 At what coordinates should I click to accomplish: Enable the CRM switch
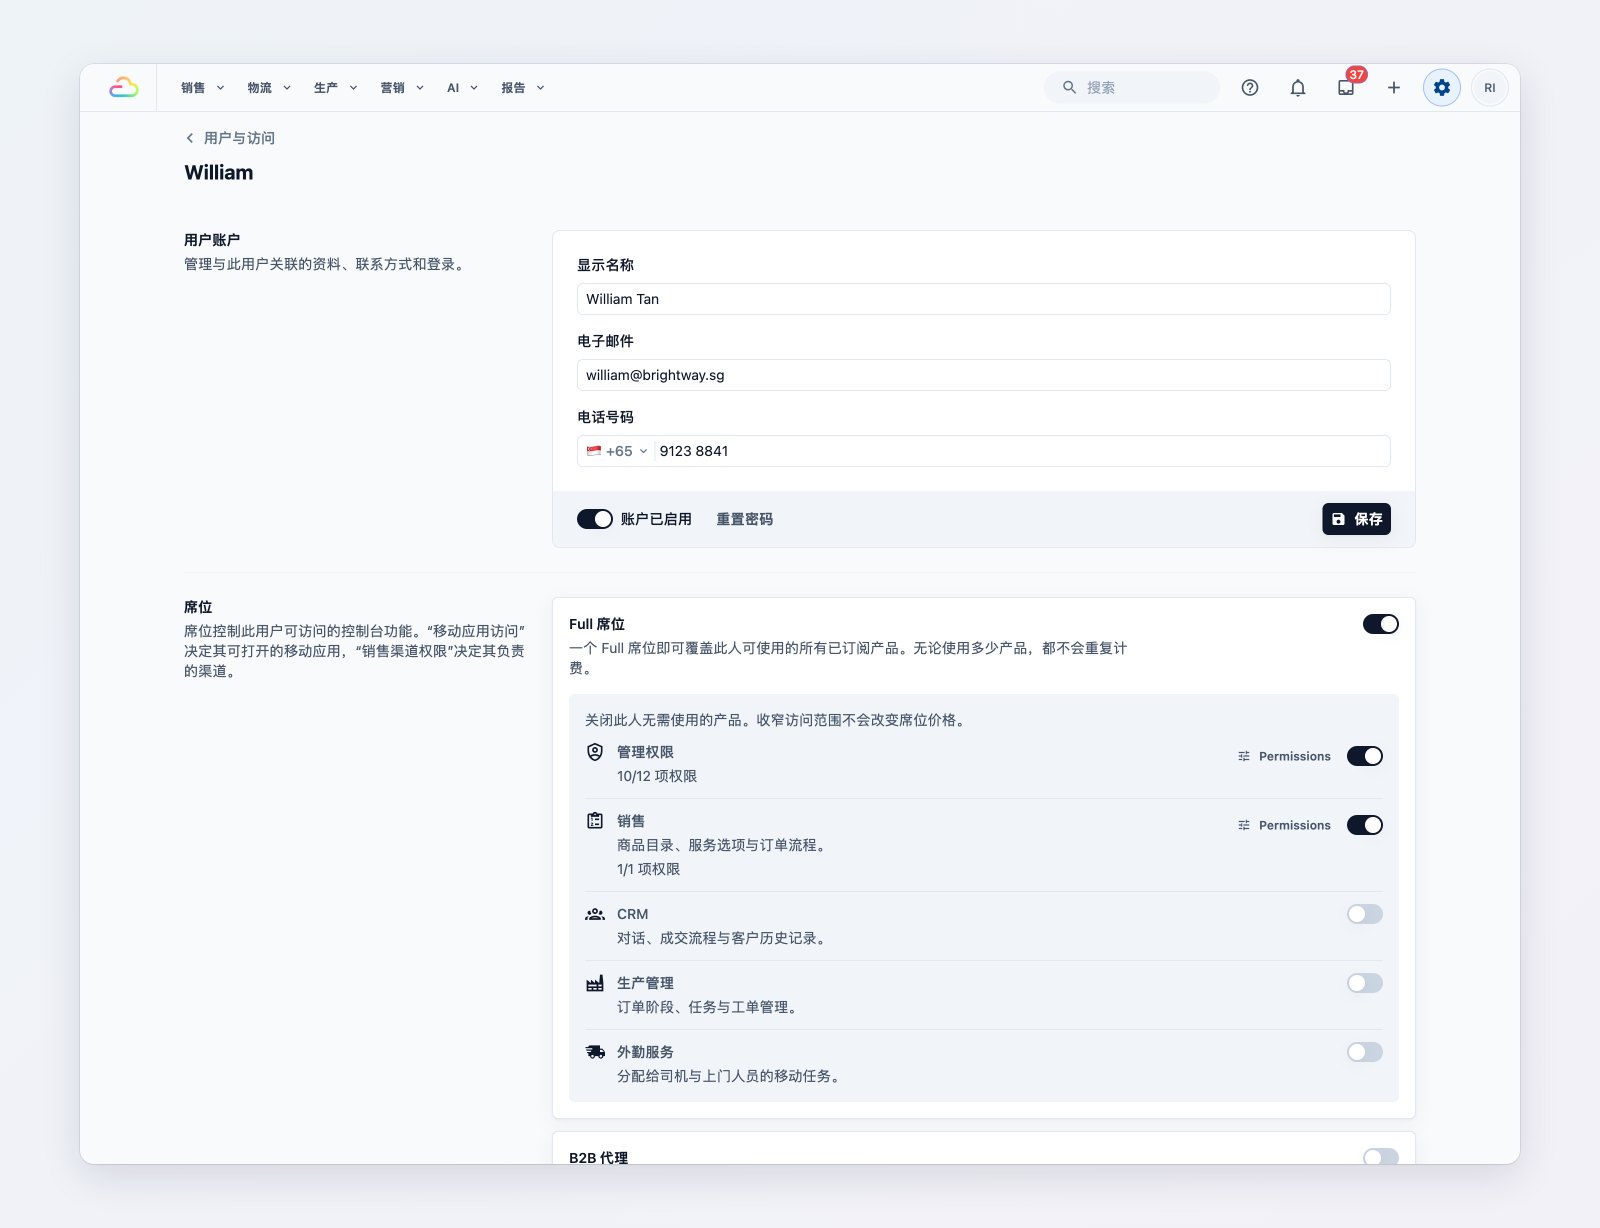tap(1365, 914)
